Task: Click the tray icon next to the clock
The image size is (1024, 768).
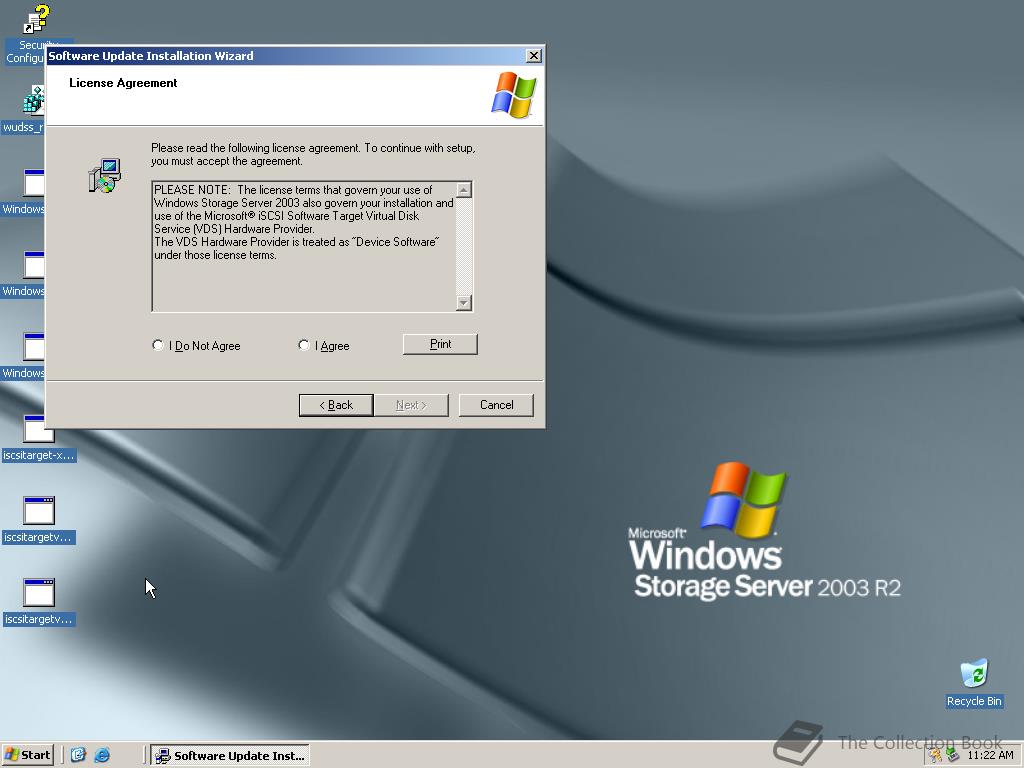Action: [953, 756]
